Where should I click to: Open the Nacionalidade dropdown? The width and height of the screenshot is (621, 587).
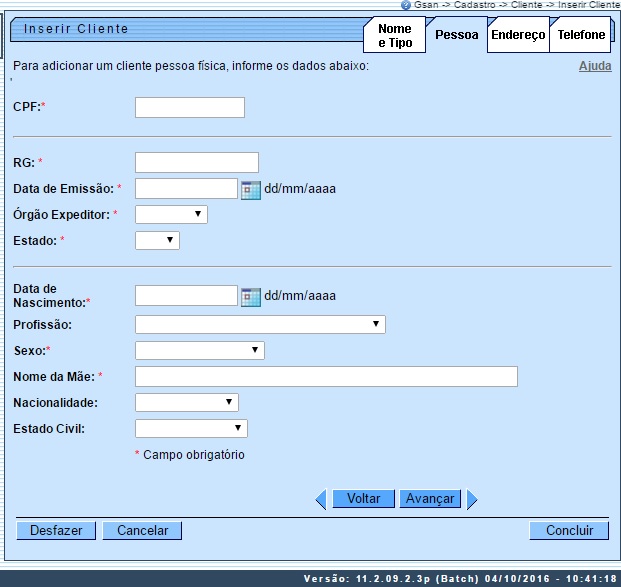(187, 402)
